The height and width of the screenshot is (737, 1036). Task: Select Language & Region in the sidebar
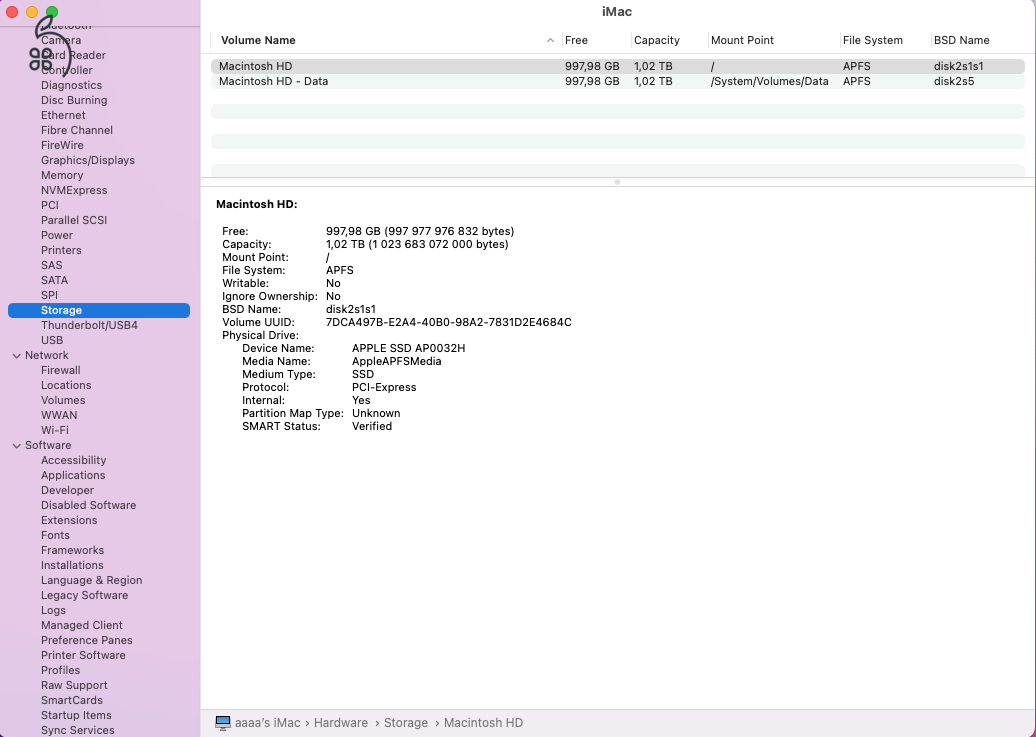(x=91, y=580)
